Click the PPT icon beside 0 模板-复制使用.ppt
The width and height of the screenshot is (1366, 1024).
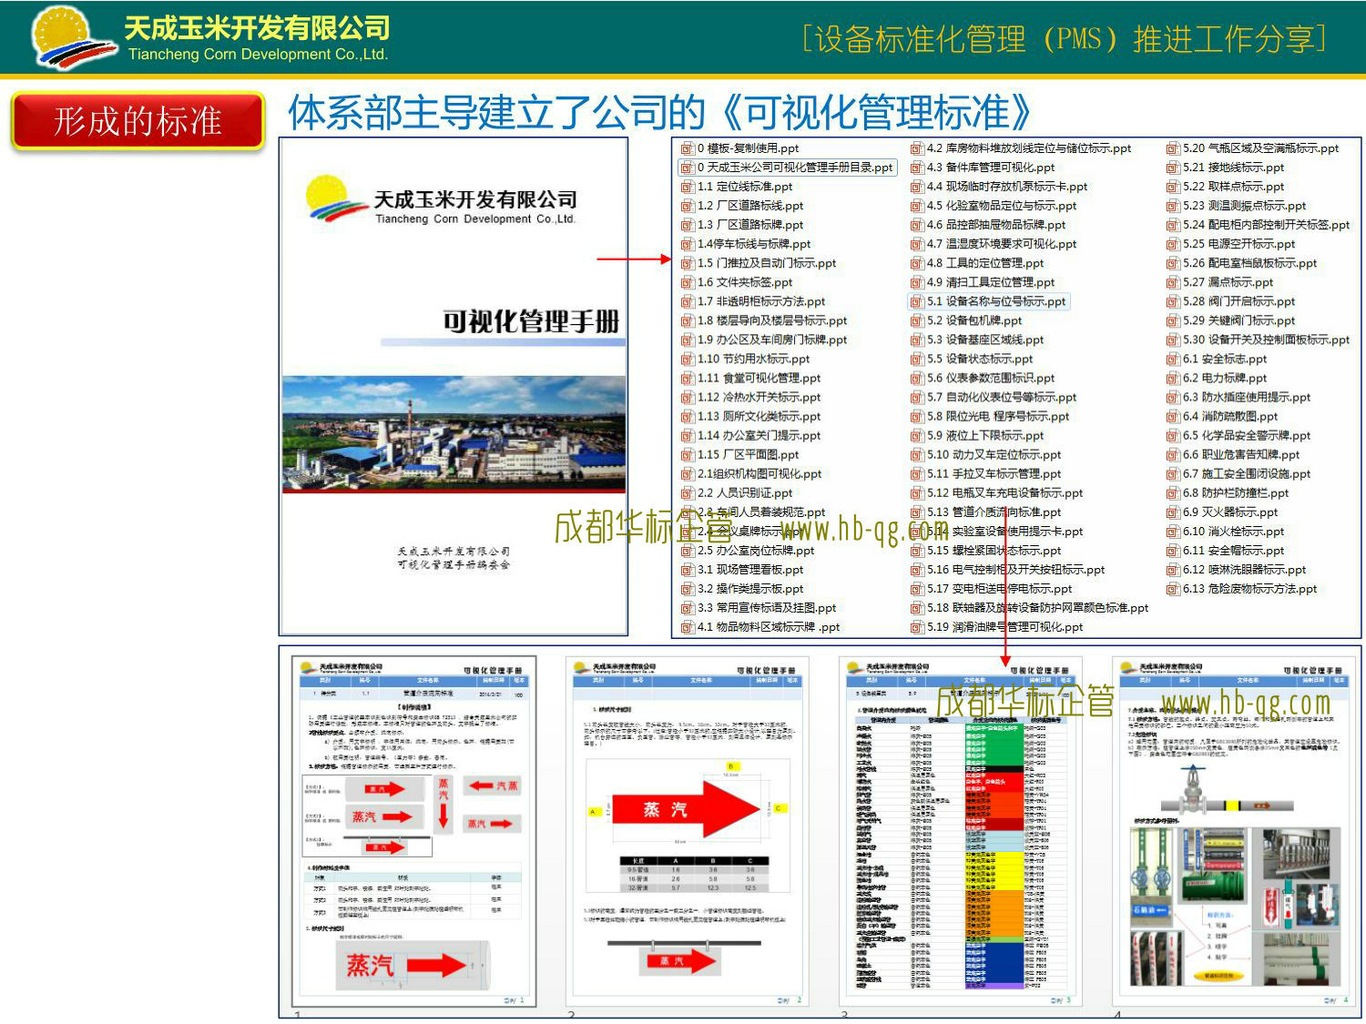click(x=687, y=148)
